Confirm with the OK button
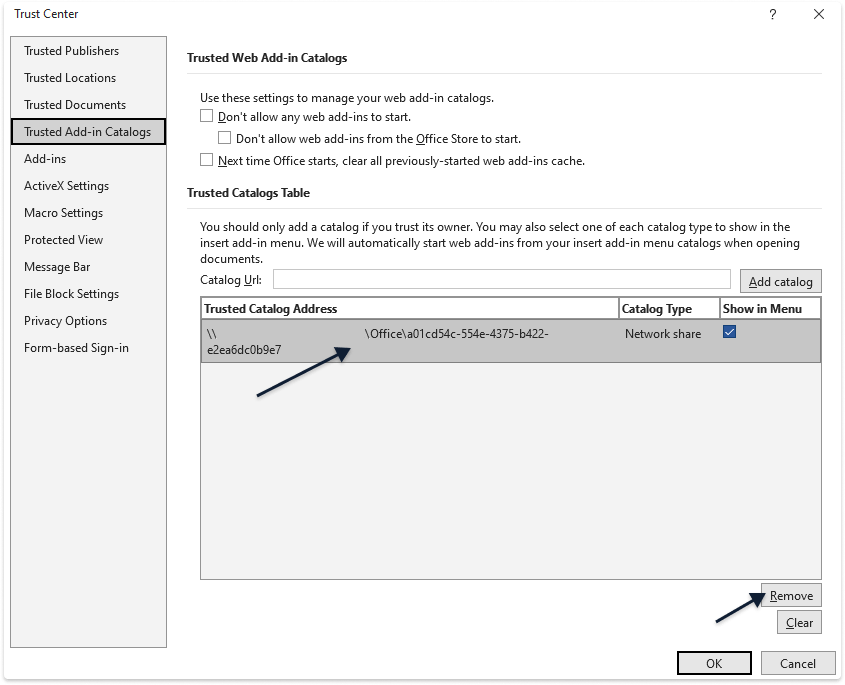 (x=714, y=663)
